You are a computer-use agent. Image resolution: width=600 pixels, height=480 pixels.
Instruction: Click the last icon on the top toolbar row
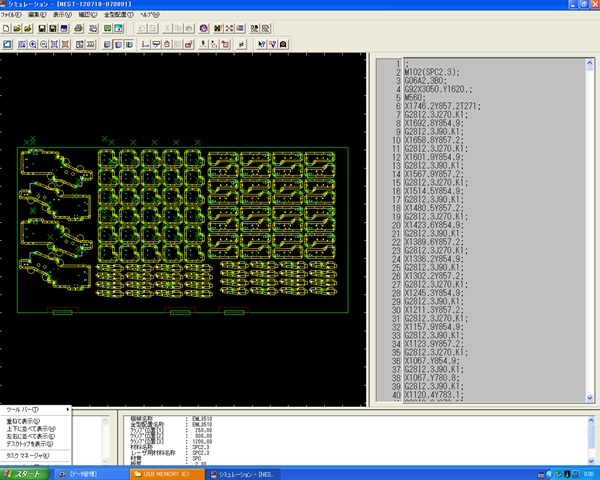click(266, 28)
